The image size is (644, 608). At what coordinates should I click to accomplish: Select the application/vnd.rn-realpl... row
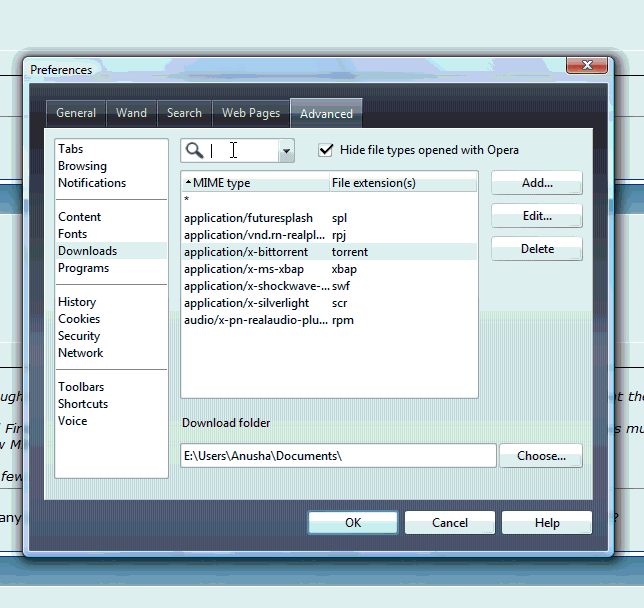[x=329, y=235]
